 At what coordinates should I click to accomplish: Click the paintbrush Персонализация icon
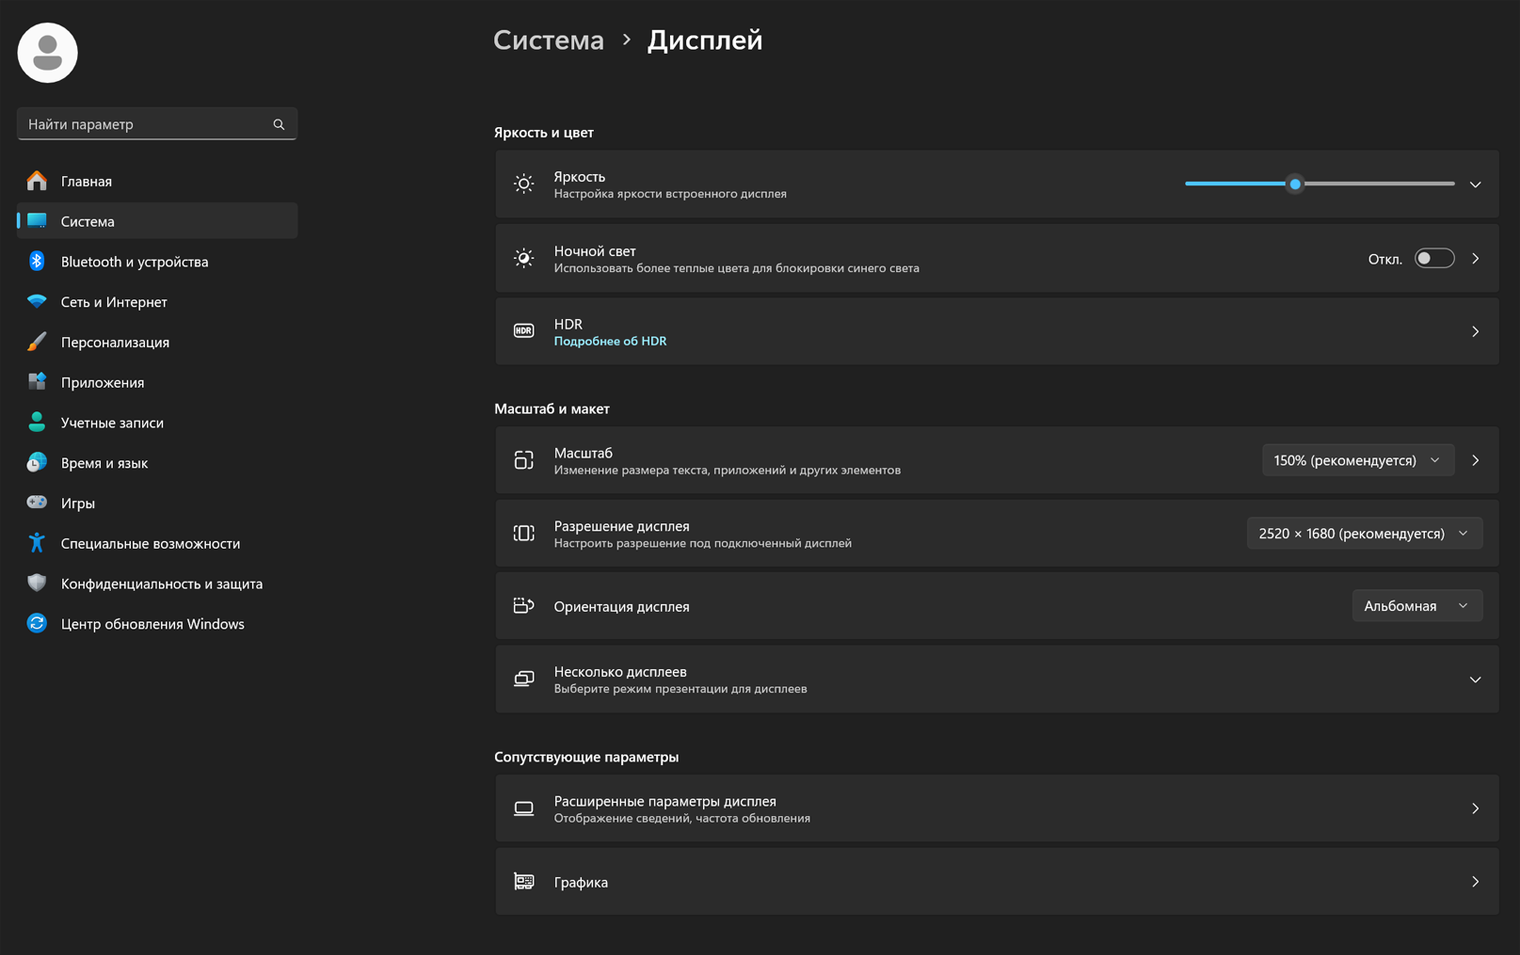pos(37,342)
